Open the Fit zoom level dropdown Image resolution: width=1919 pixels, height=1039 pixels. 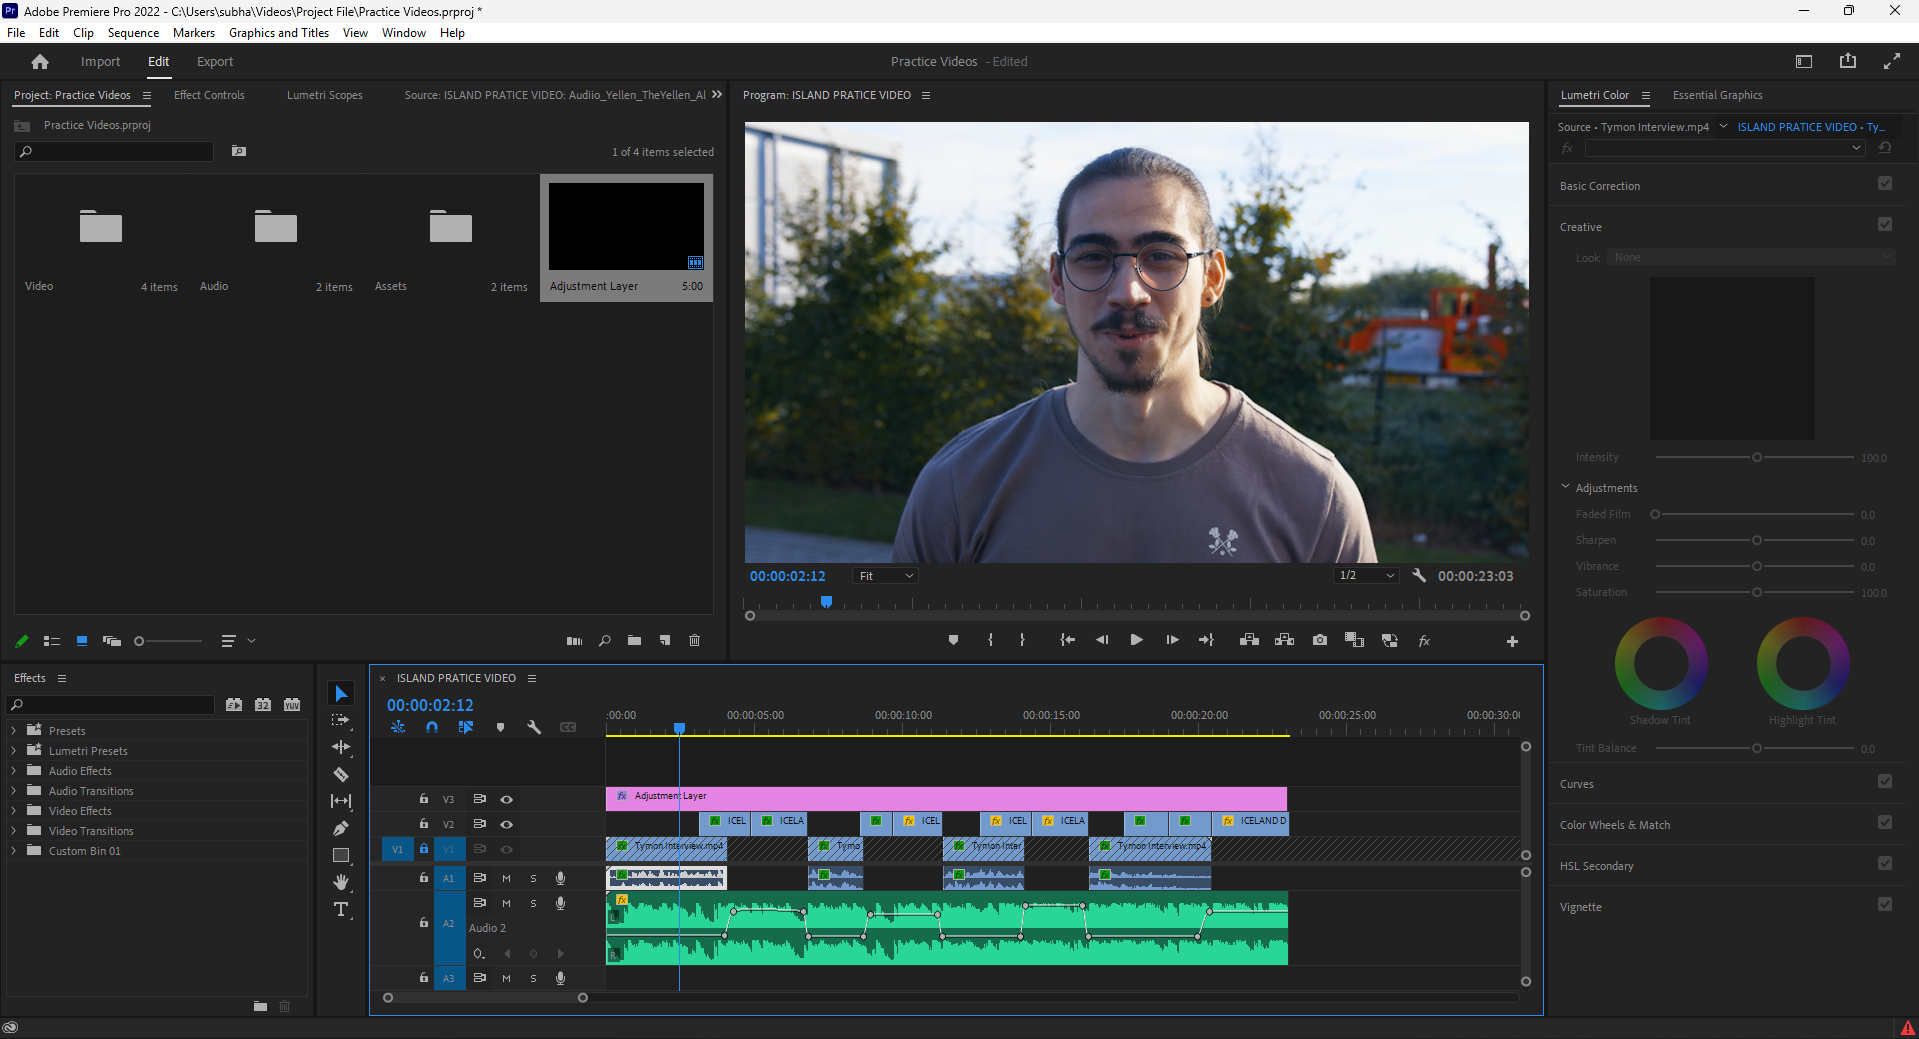coord(884,575)
